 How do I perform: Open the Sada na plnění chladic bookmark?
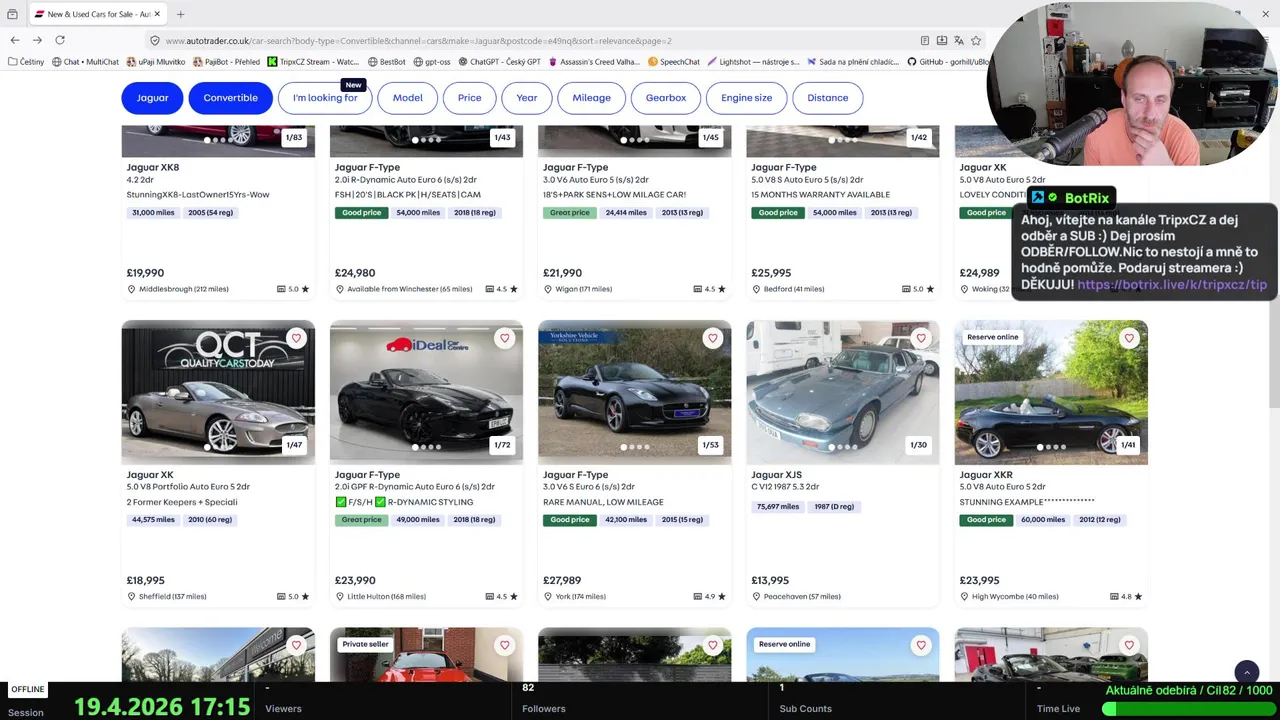point(853,62)
